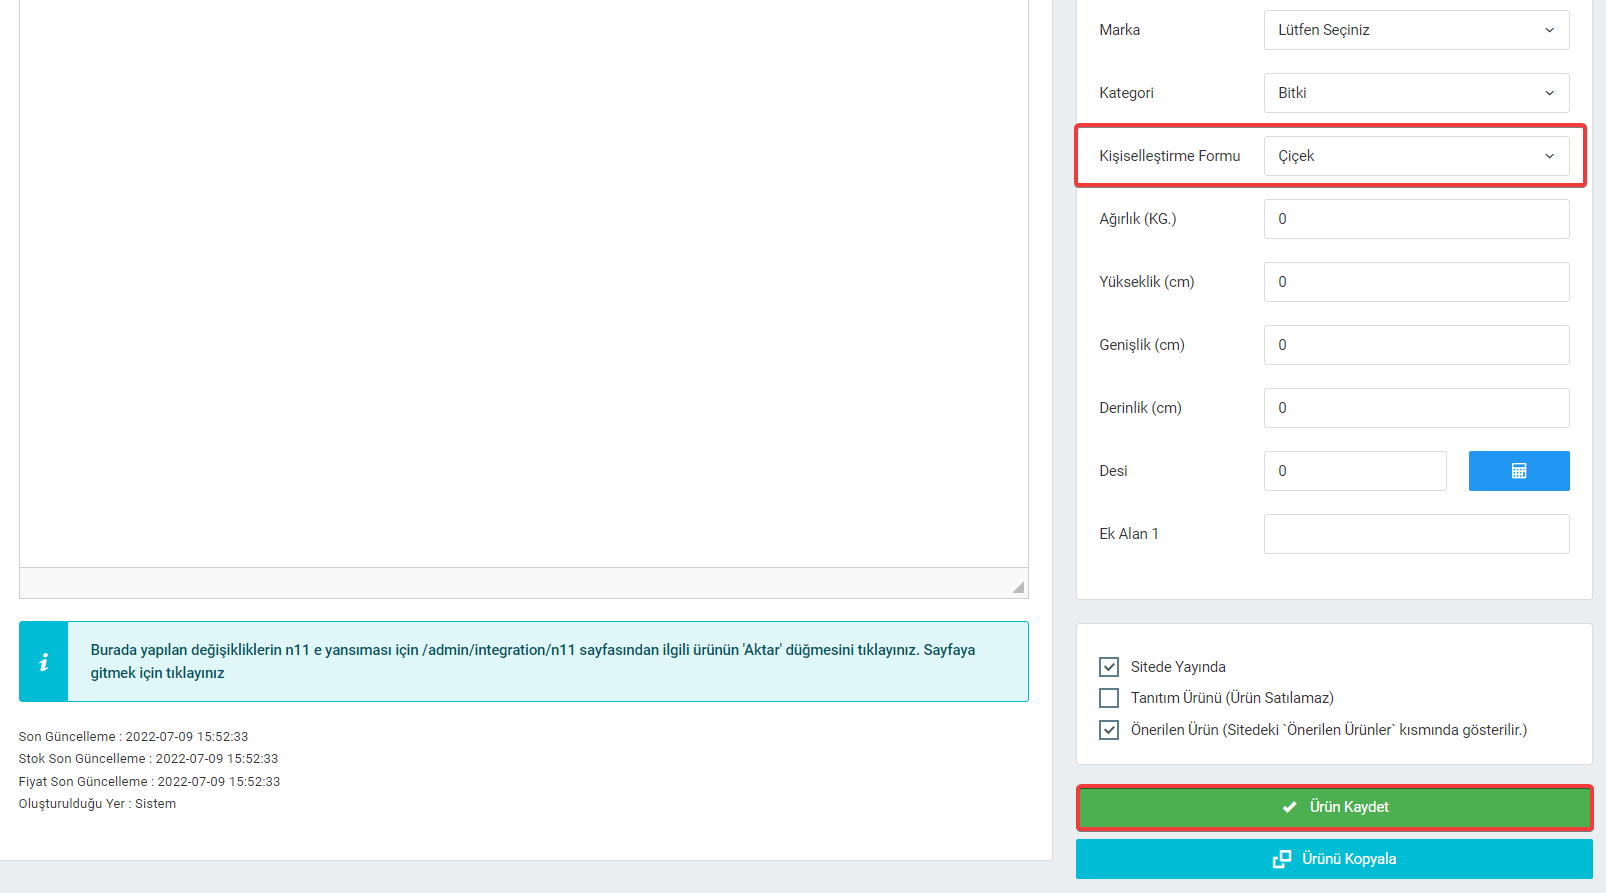Click the Önerilen Ürün description text
This screenshot has width=1606, height=893.
click(1329, 730)
